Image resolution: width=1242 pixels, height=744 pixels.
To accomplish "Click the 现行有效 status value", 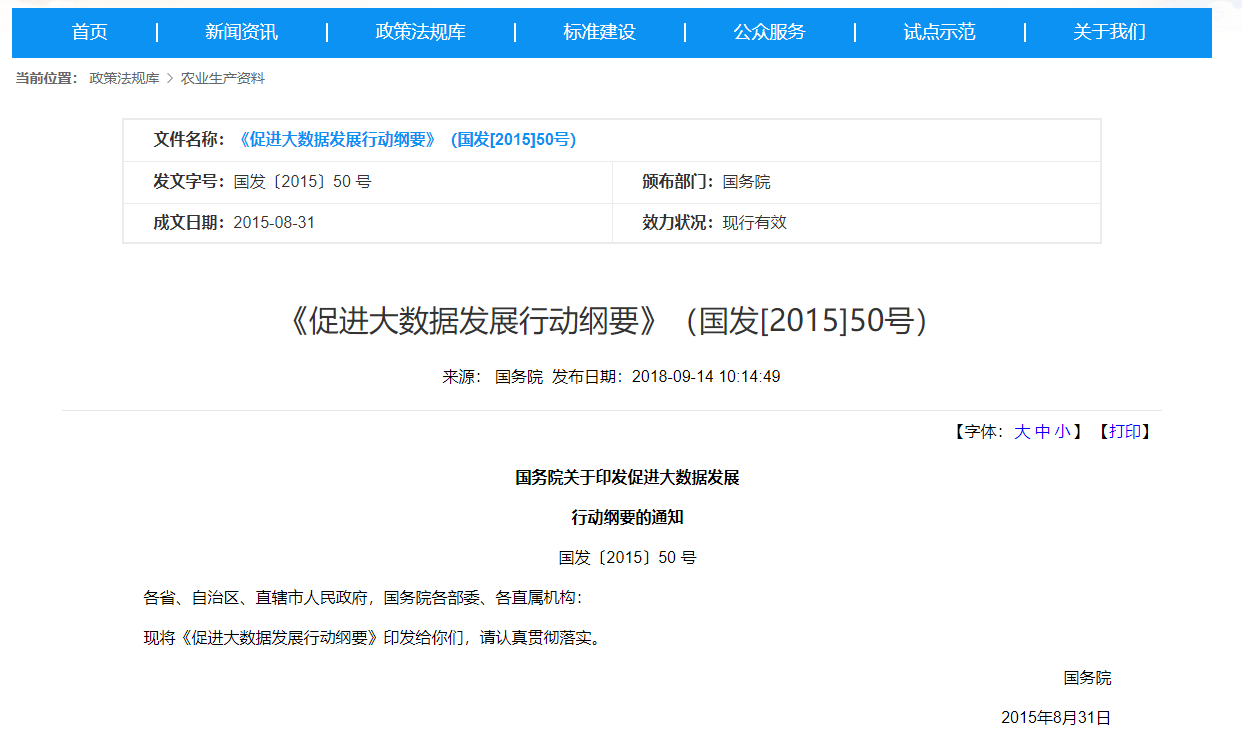I will pos(754,223).
